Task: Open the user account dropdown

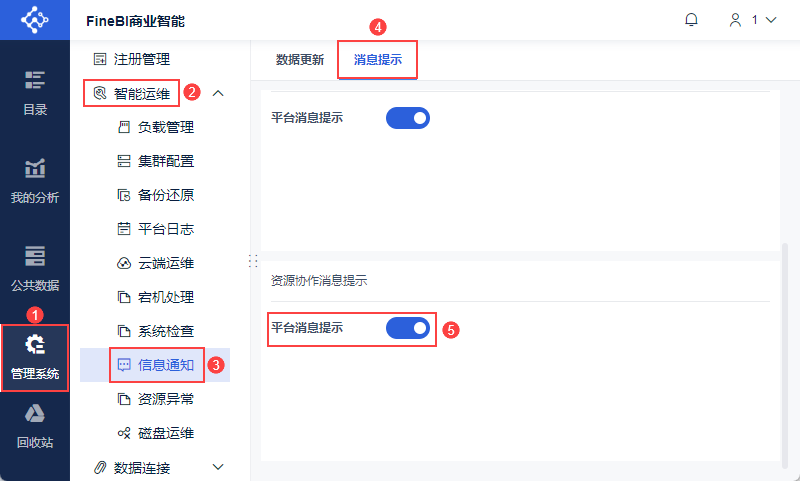Action: point(753,20)
